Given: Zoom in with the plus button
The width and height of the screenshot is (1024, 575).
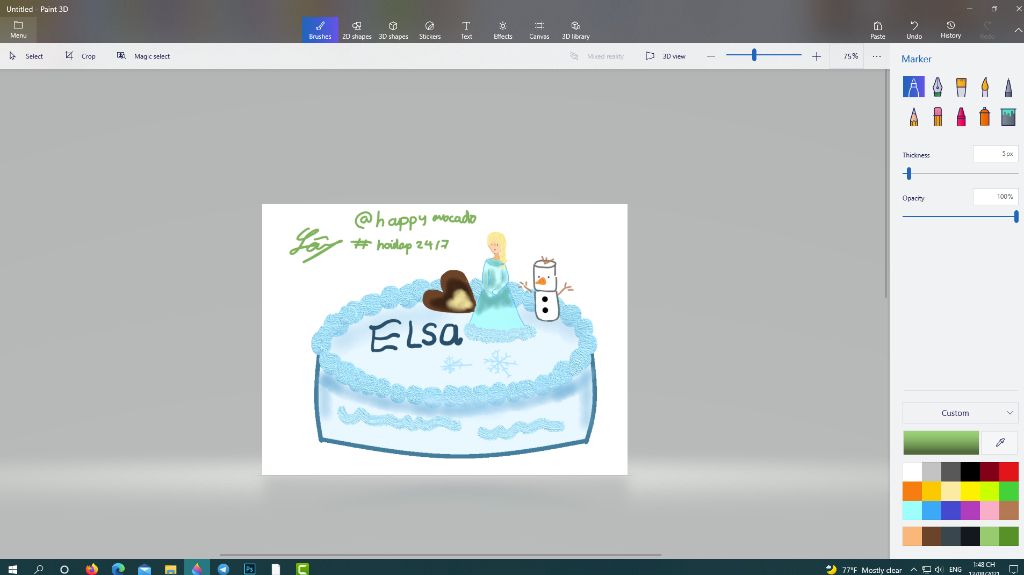Looking at the screenshot, I should (816, 56).
